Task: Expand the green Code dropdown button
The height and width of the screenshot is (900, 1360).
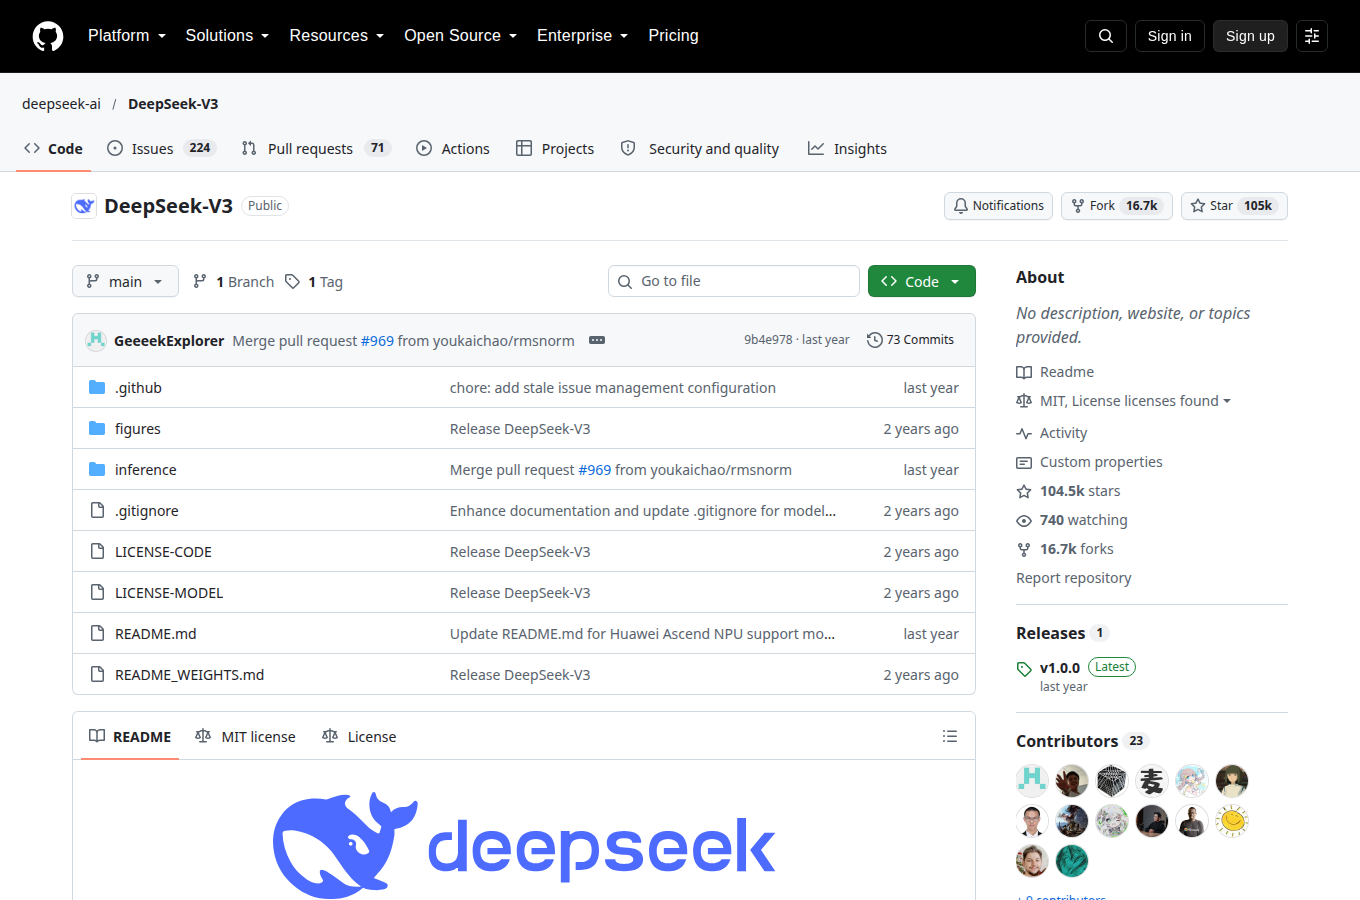Action: 922,281
